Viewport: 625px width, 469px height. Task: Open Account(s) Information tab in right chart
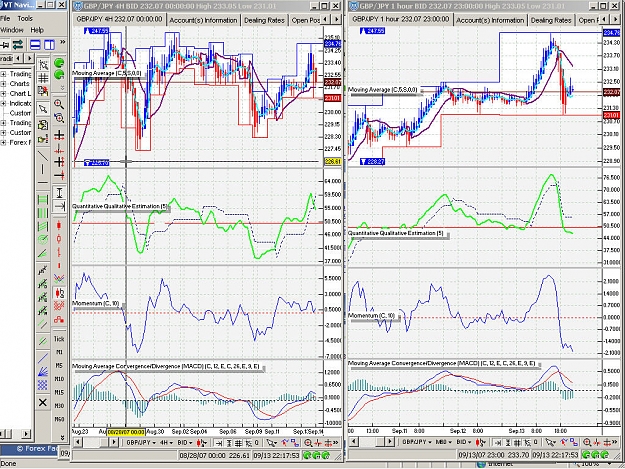coord(490,20)
